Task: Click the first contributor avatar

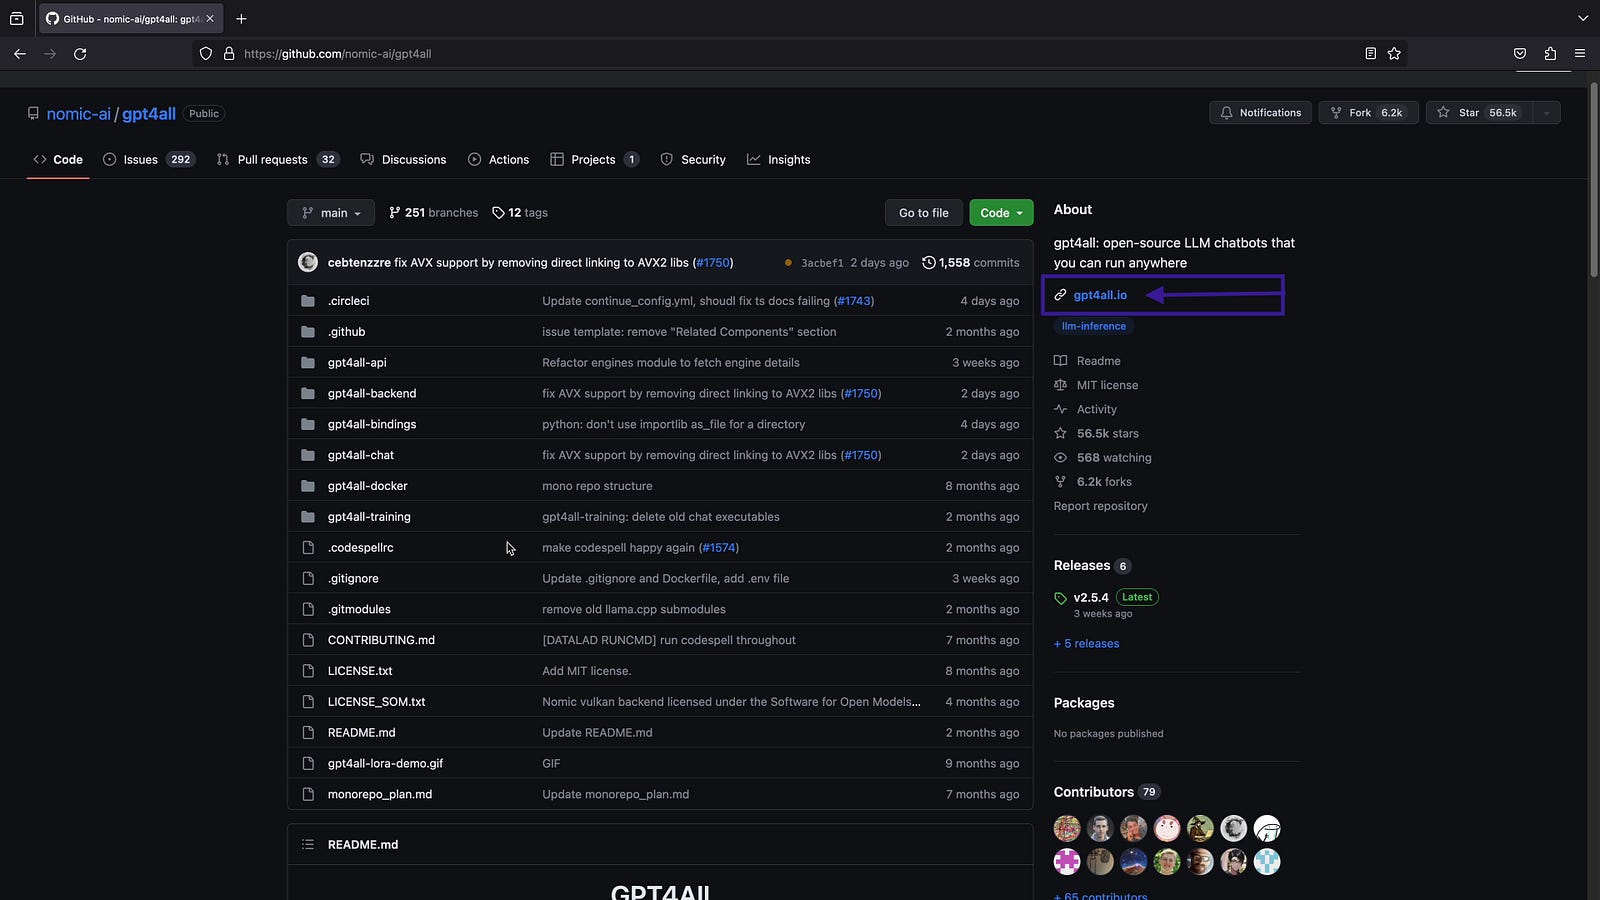Action: pos(1067,829)
